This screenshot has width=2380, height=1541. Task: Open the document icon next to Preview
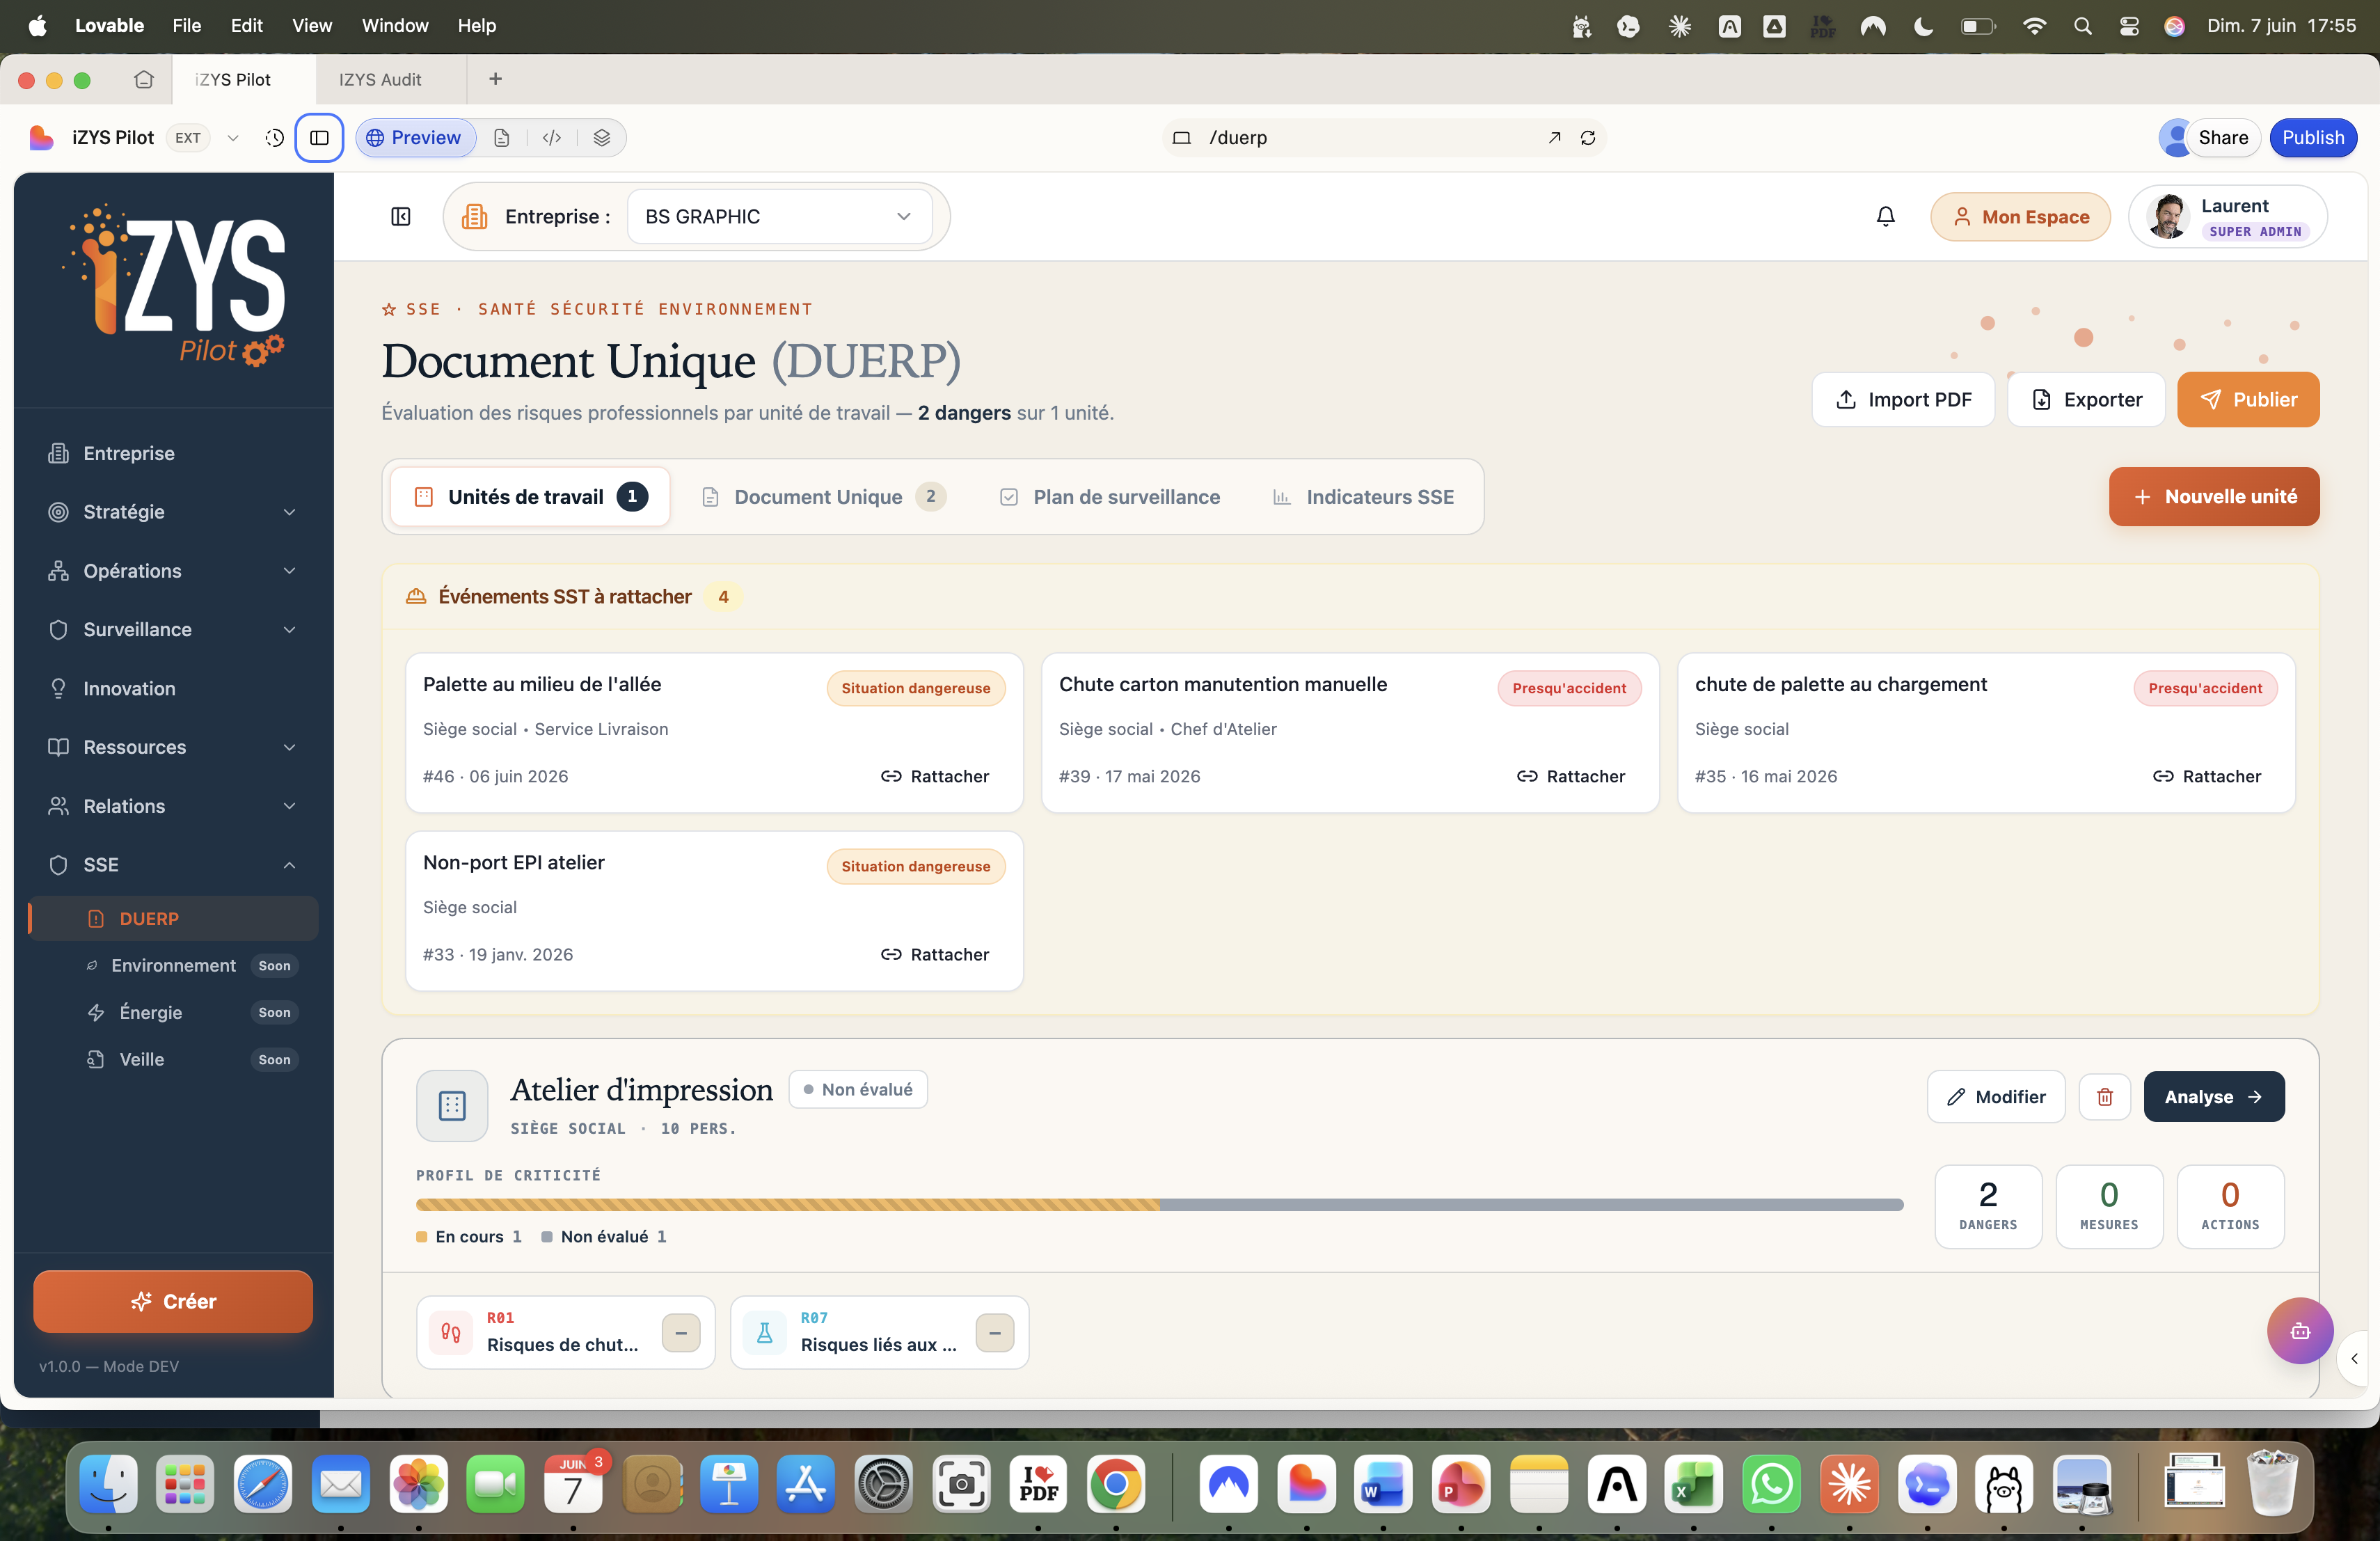tap(502, 138)
